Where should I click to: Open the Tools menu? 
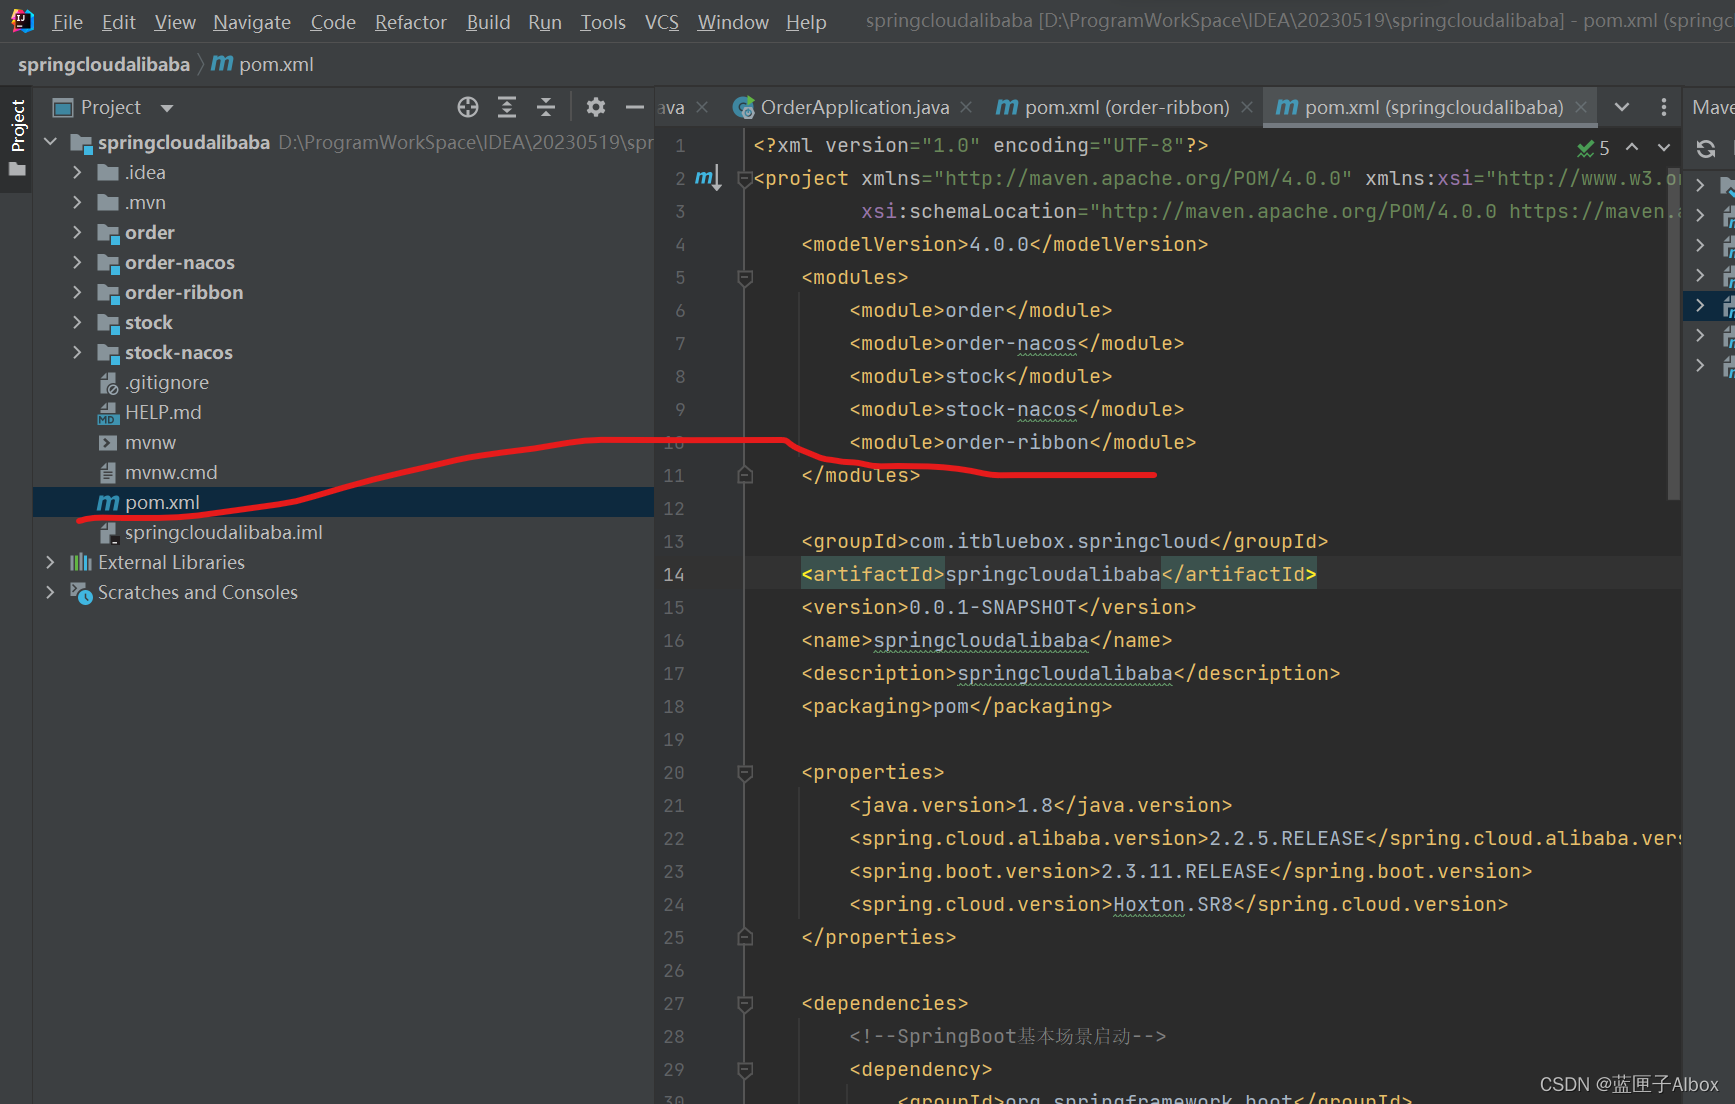[603, 22]
